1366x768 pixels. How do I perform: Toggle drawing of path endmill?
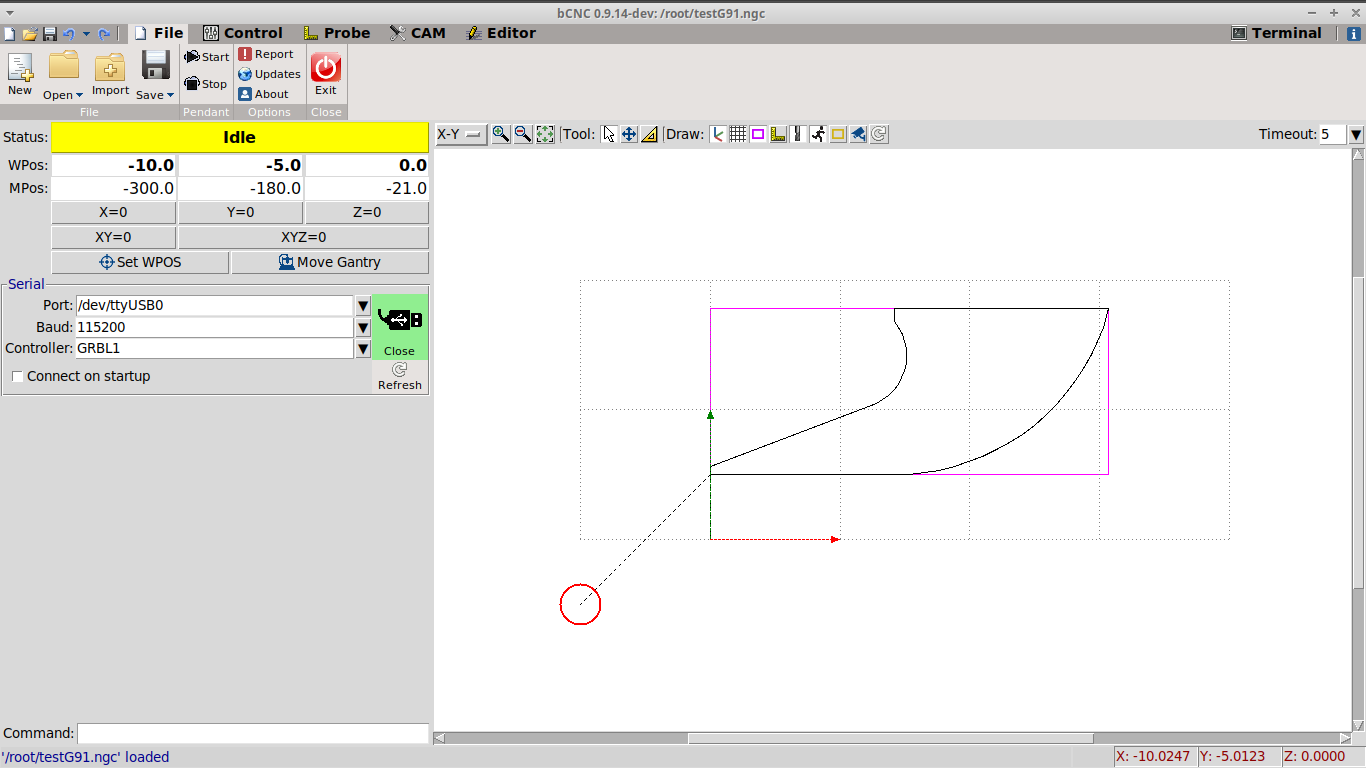click(798, 134)
